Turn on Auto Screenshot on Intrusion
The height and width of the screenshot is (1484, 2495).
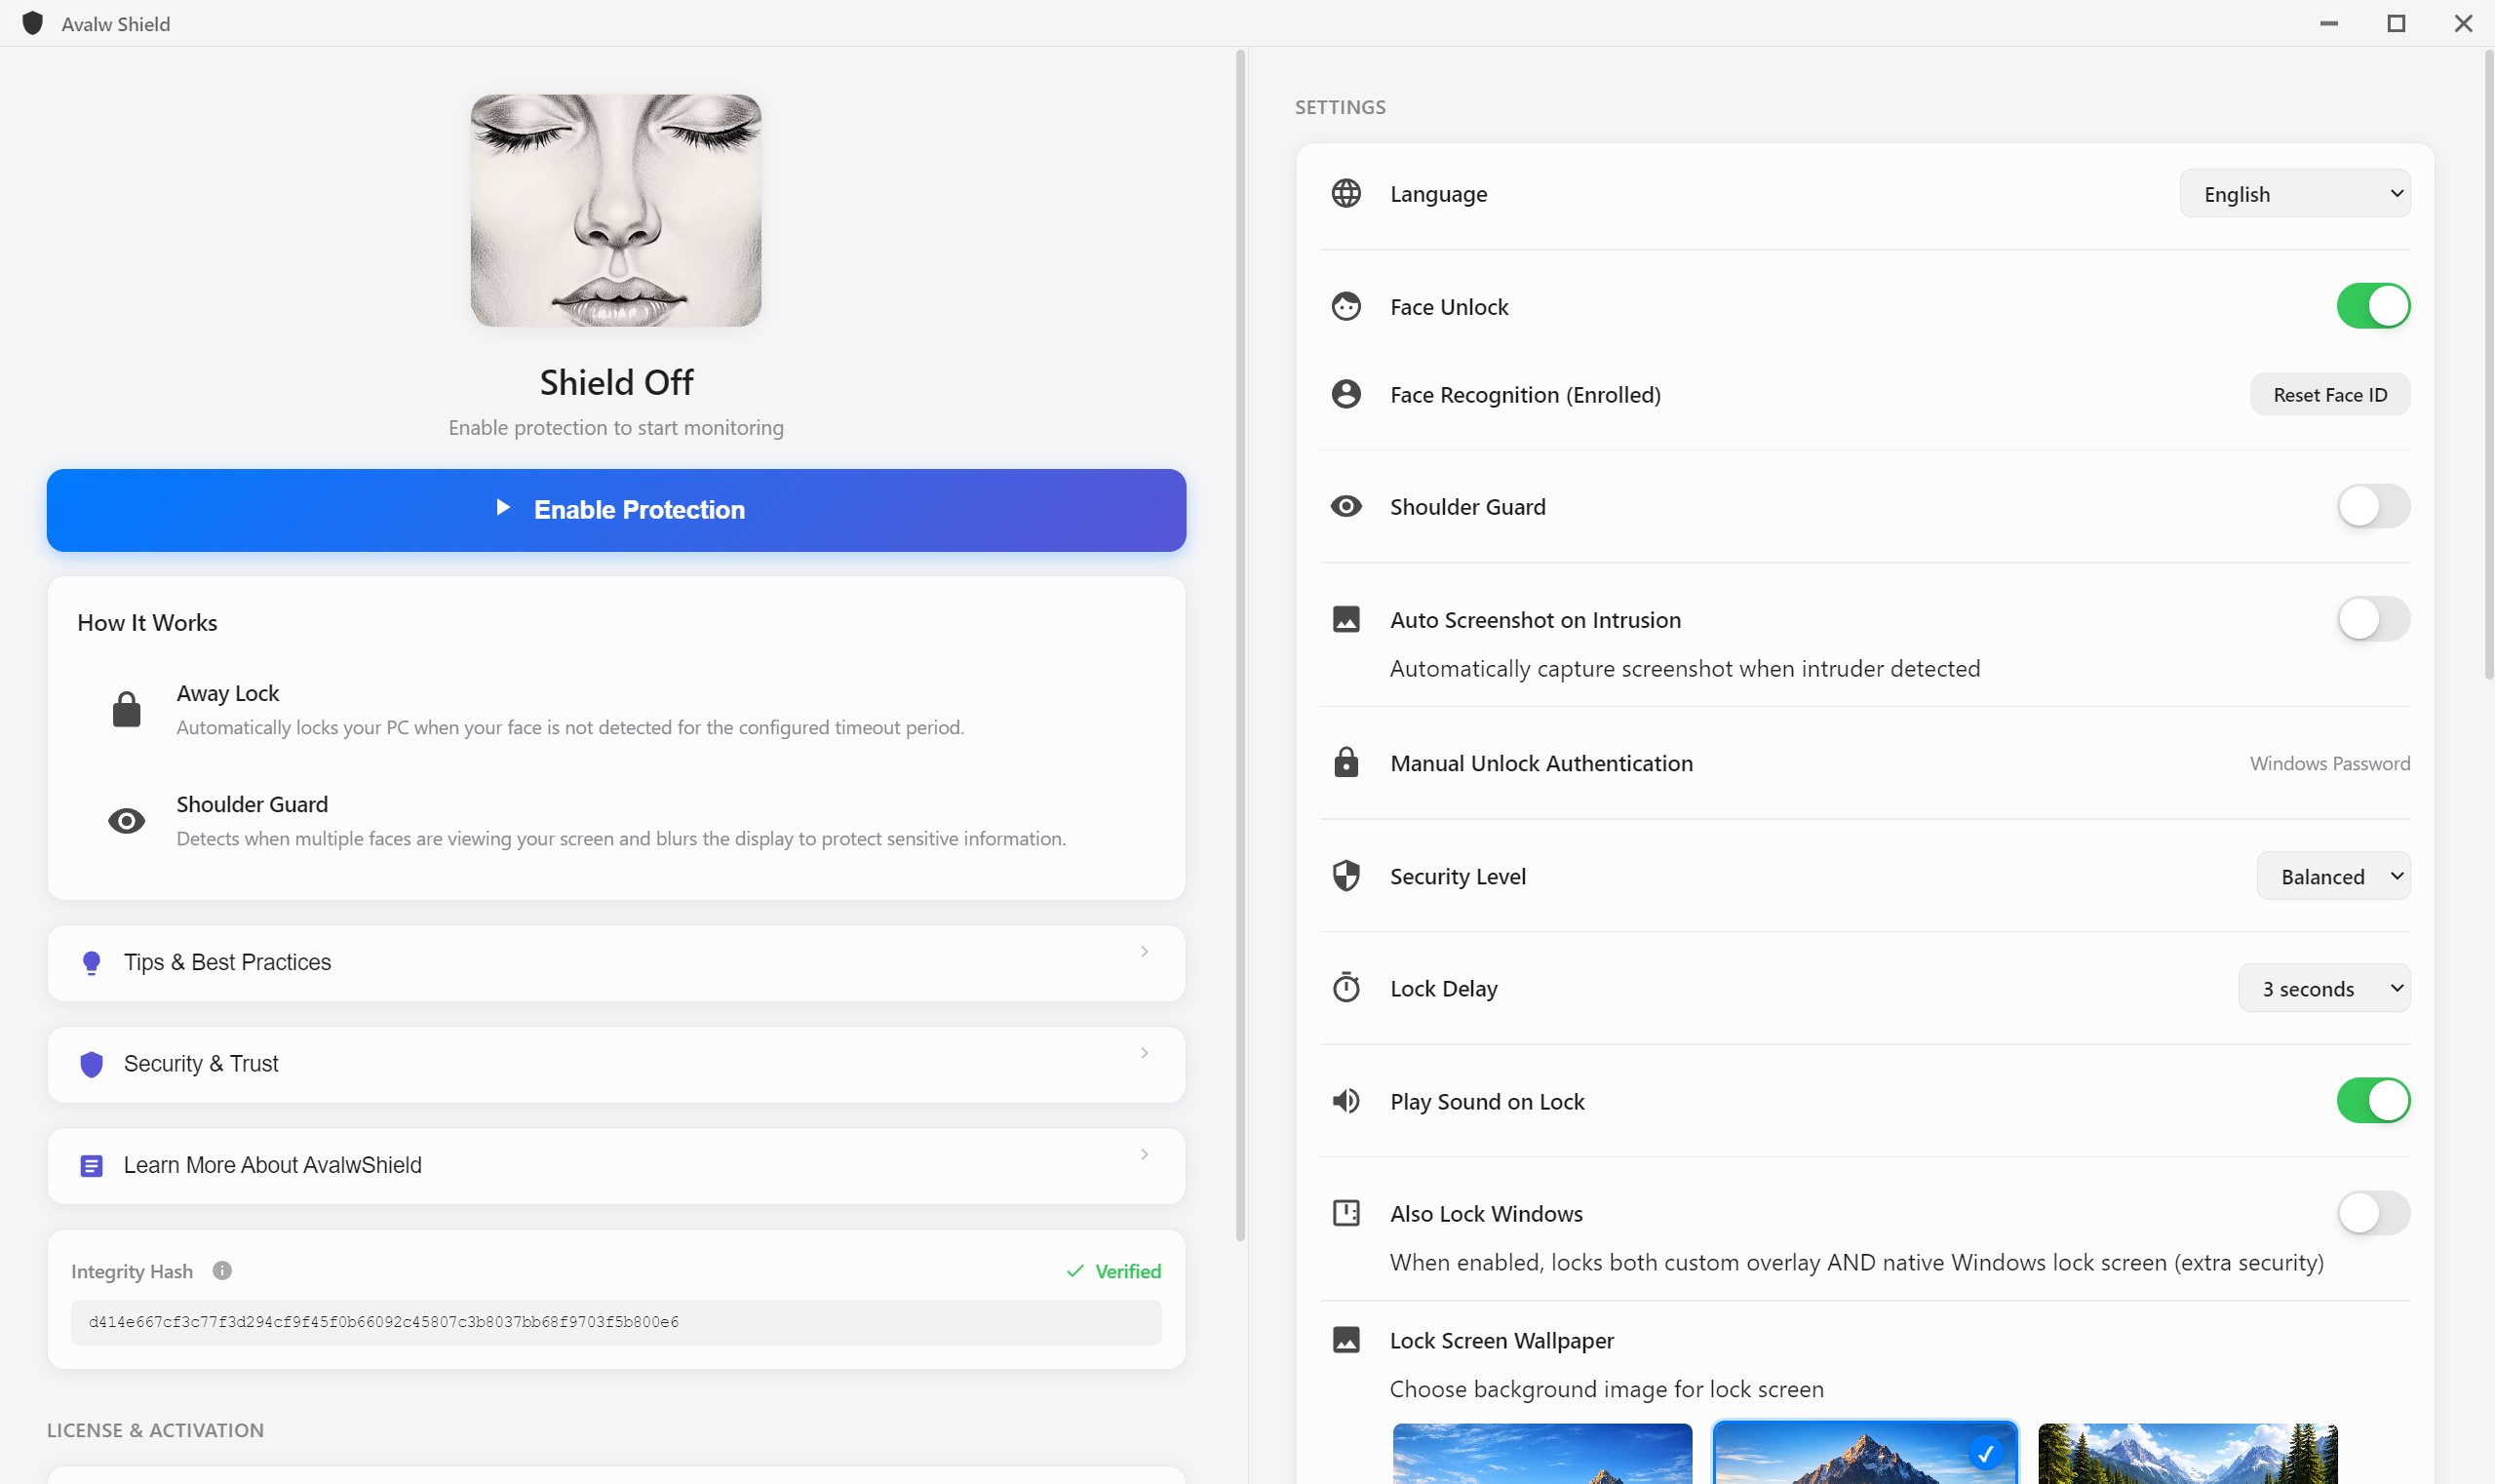click(2372, 619)
